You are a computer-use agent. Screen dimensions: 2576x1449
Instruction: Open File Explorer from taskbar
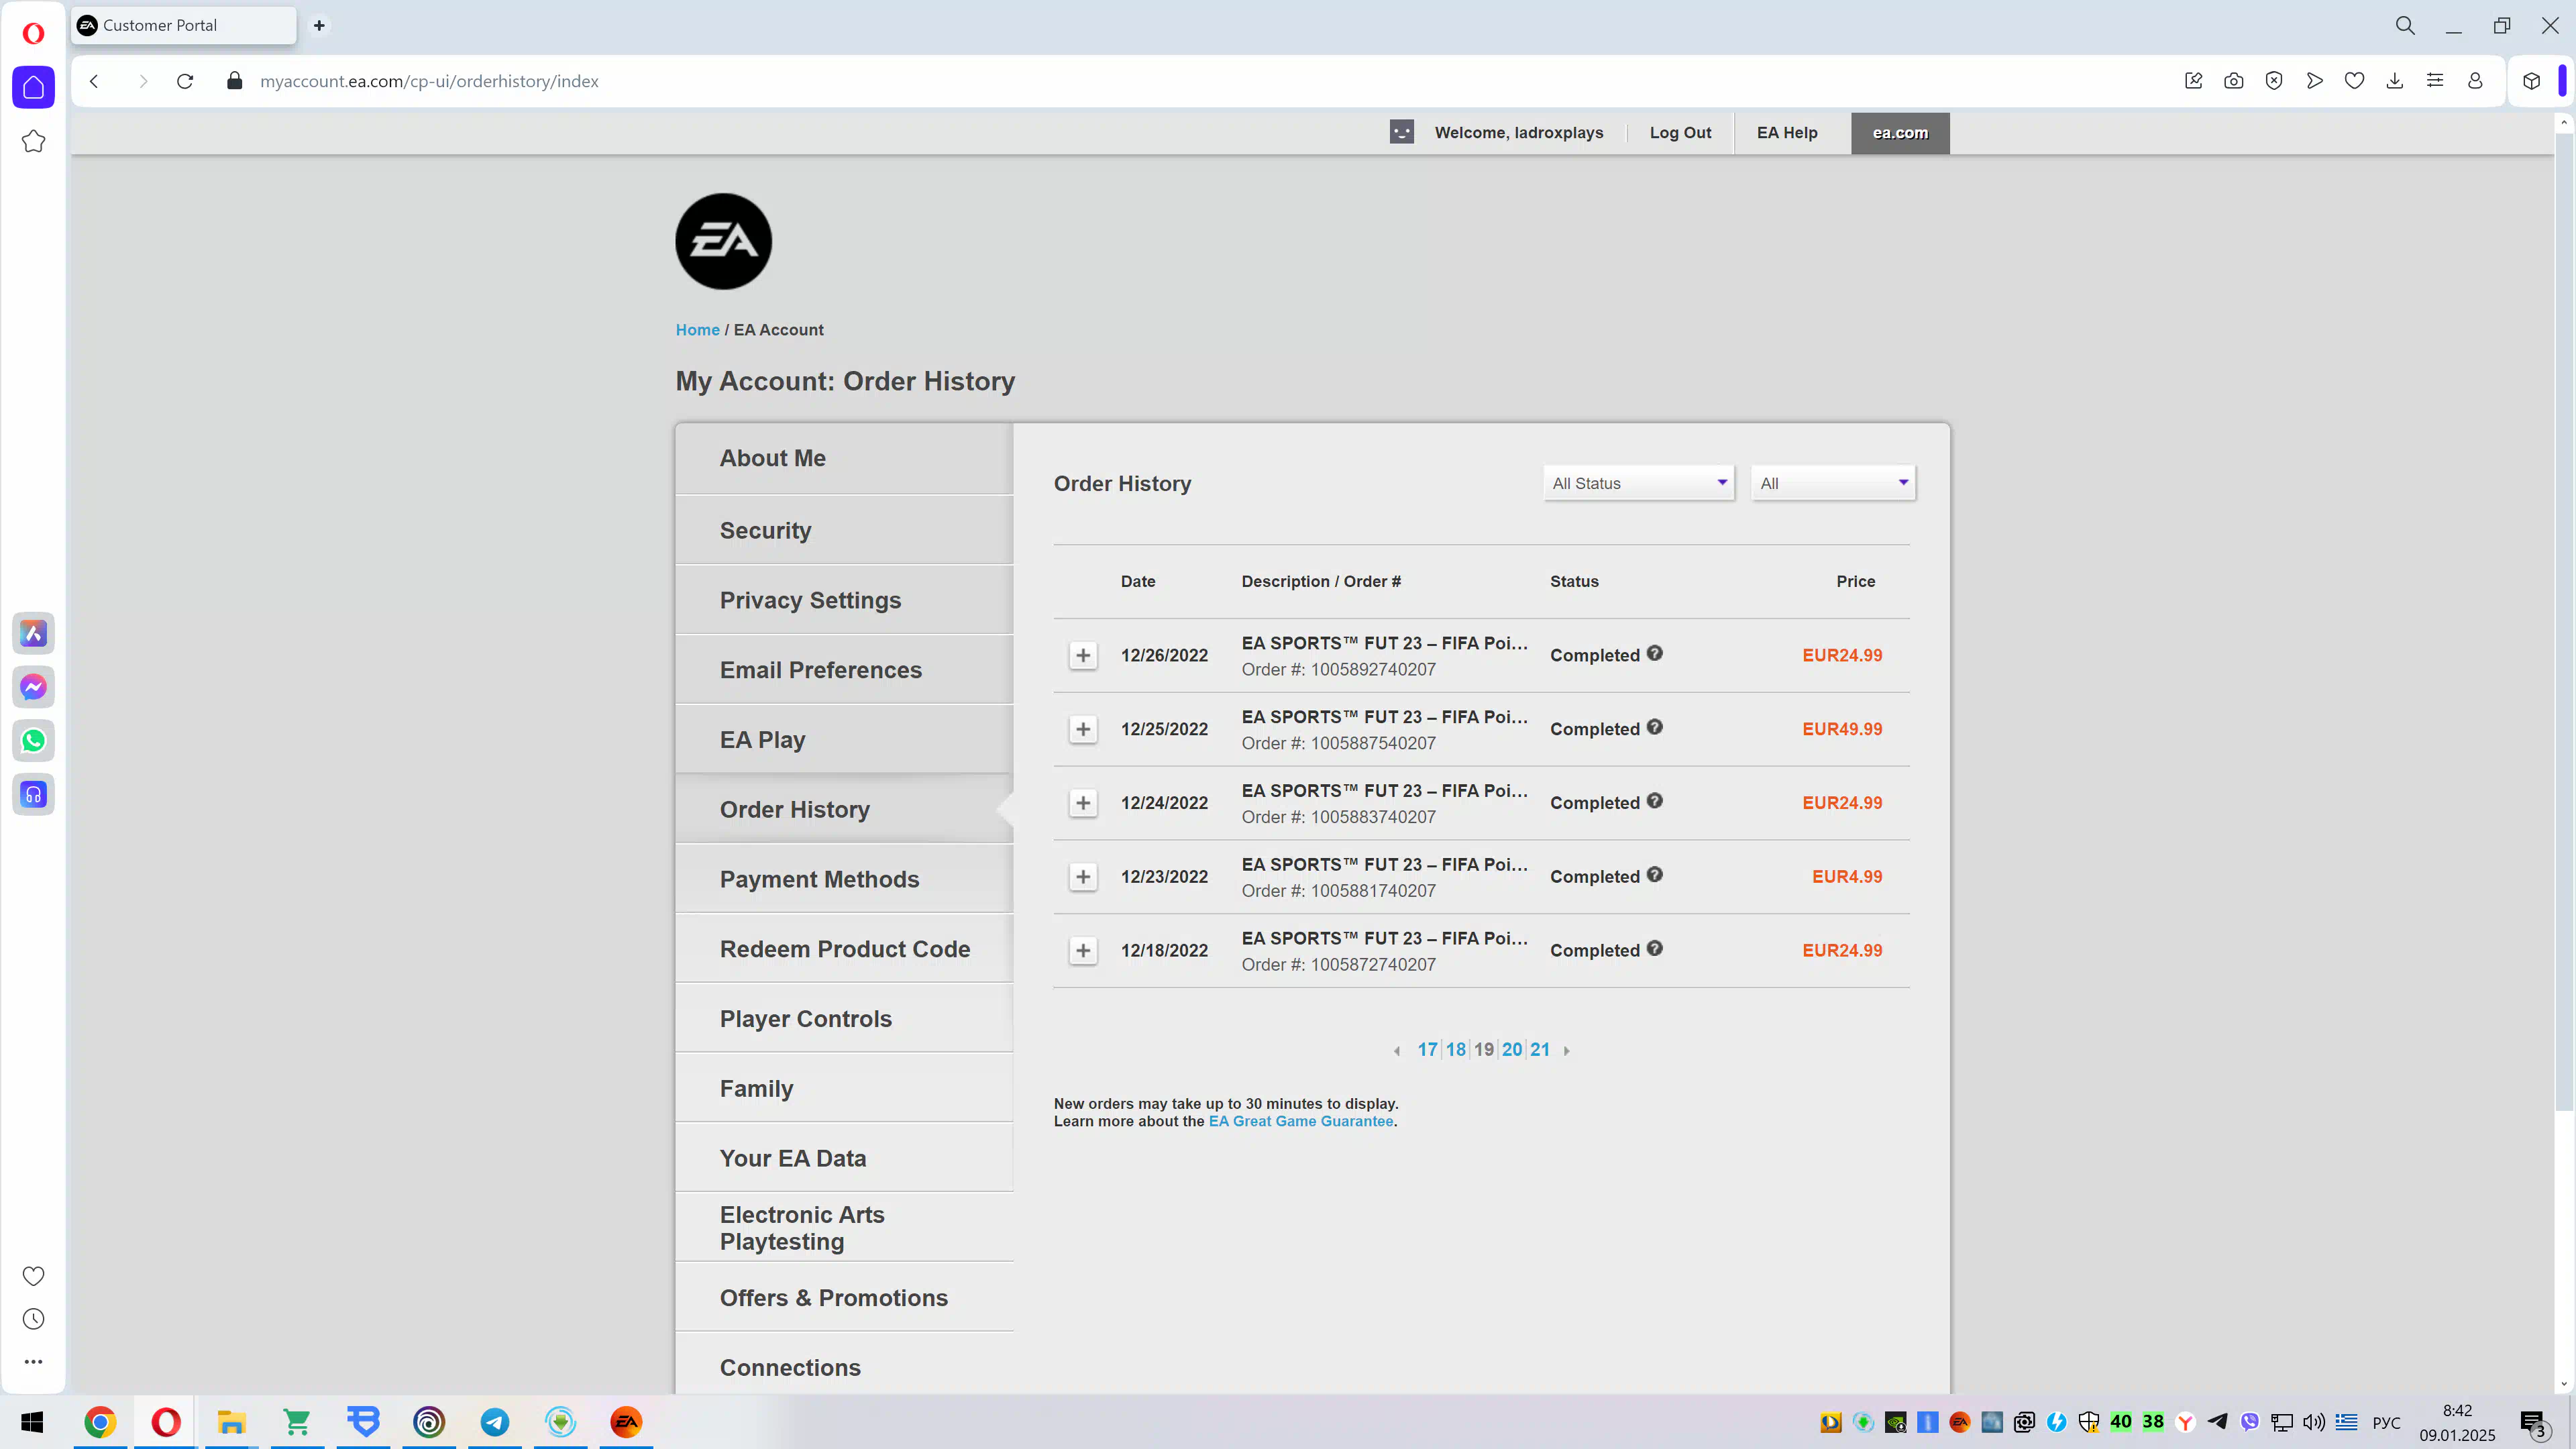coord(232,1422)
